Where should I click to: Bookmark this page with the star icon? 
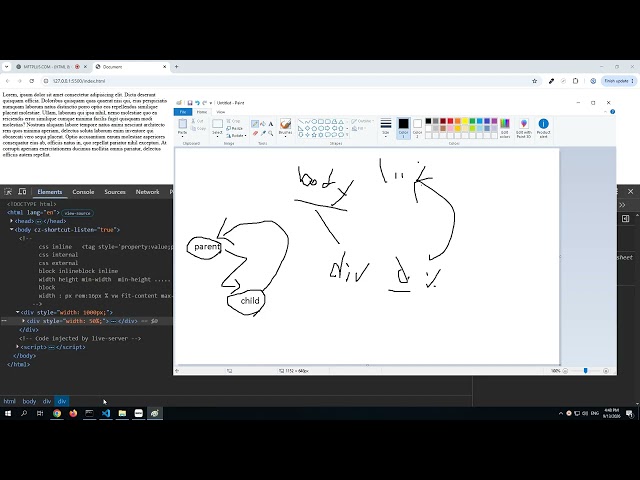tap(535, 81)
